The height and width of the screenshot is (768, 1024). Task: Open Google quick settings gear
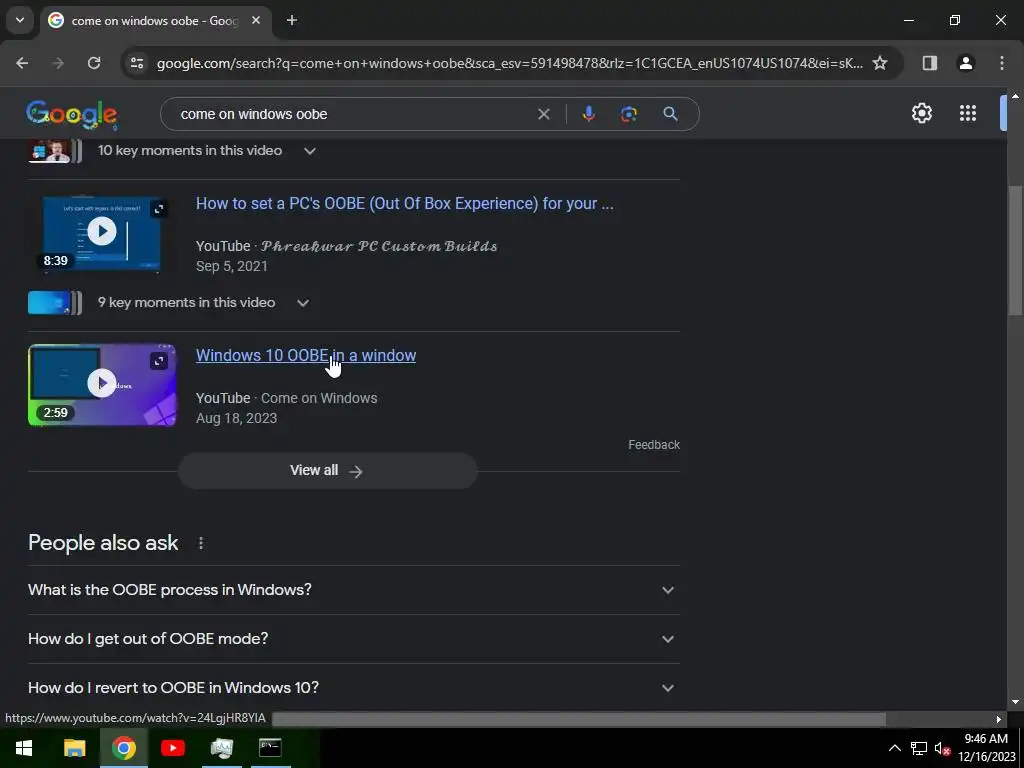click(921, 113)
